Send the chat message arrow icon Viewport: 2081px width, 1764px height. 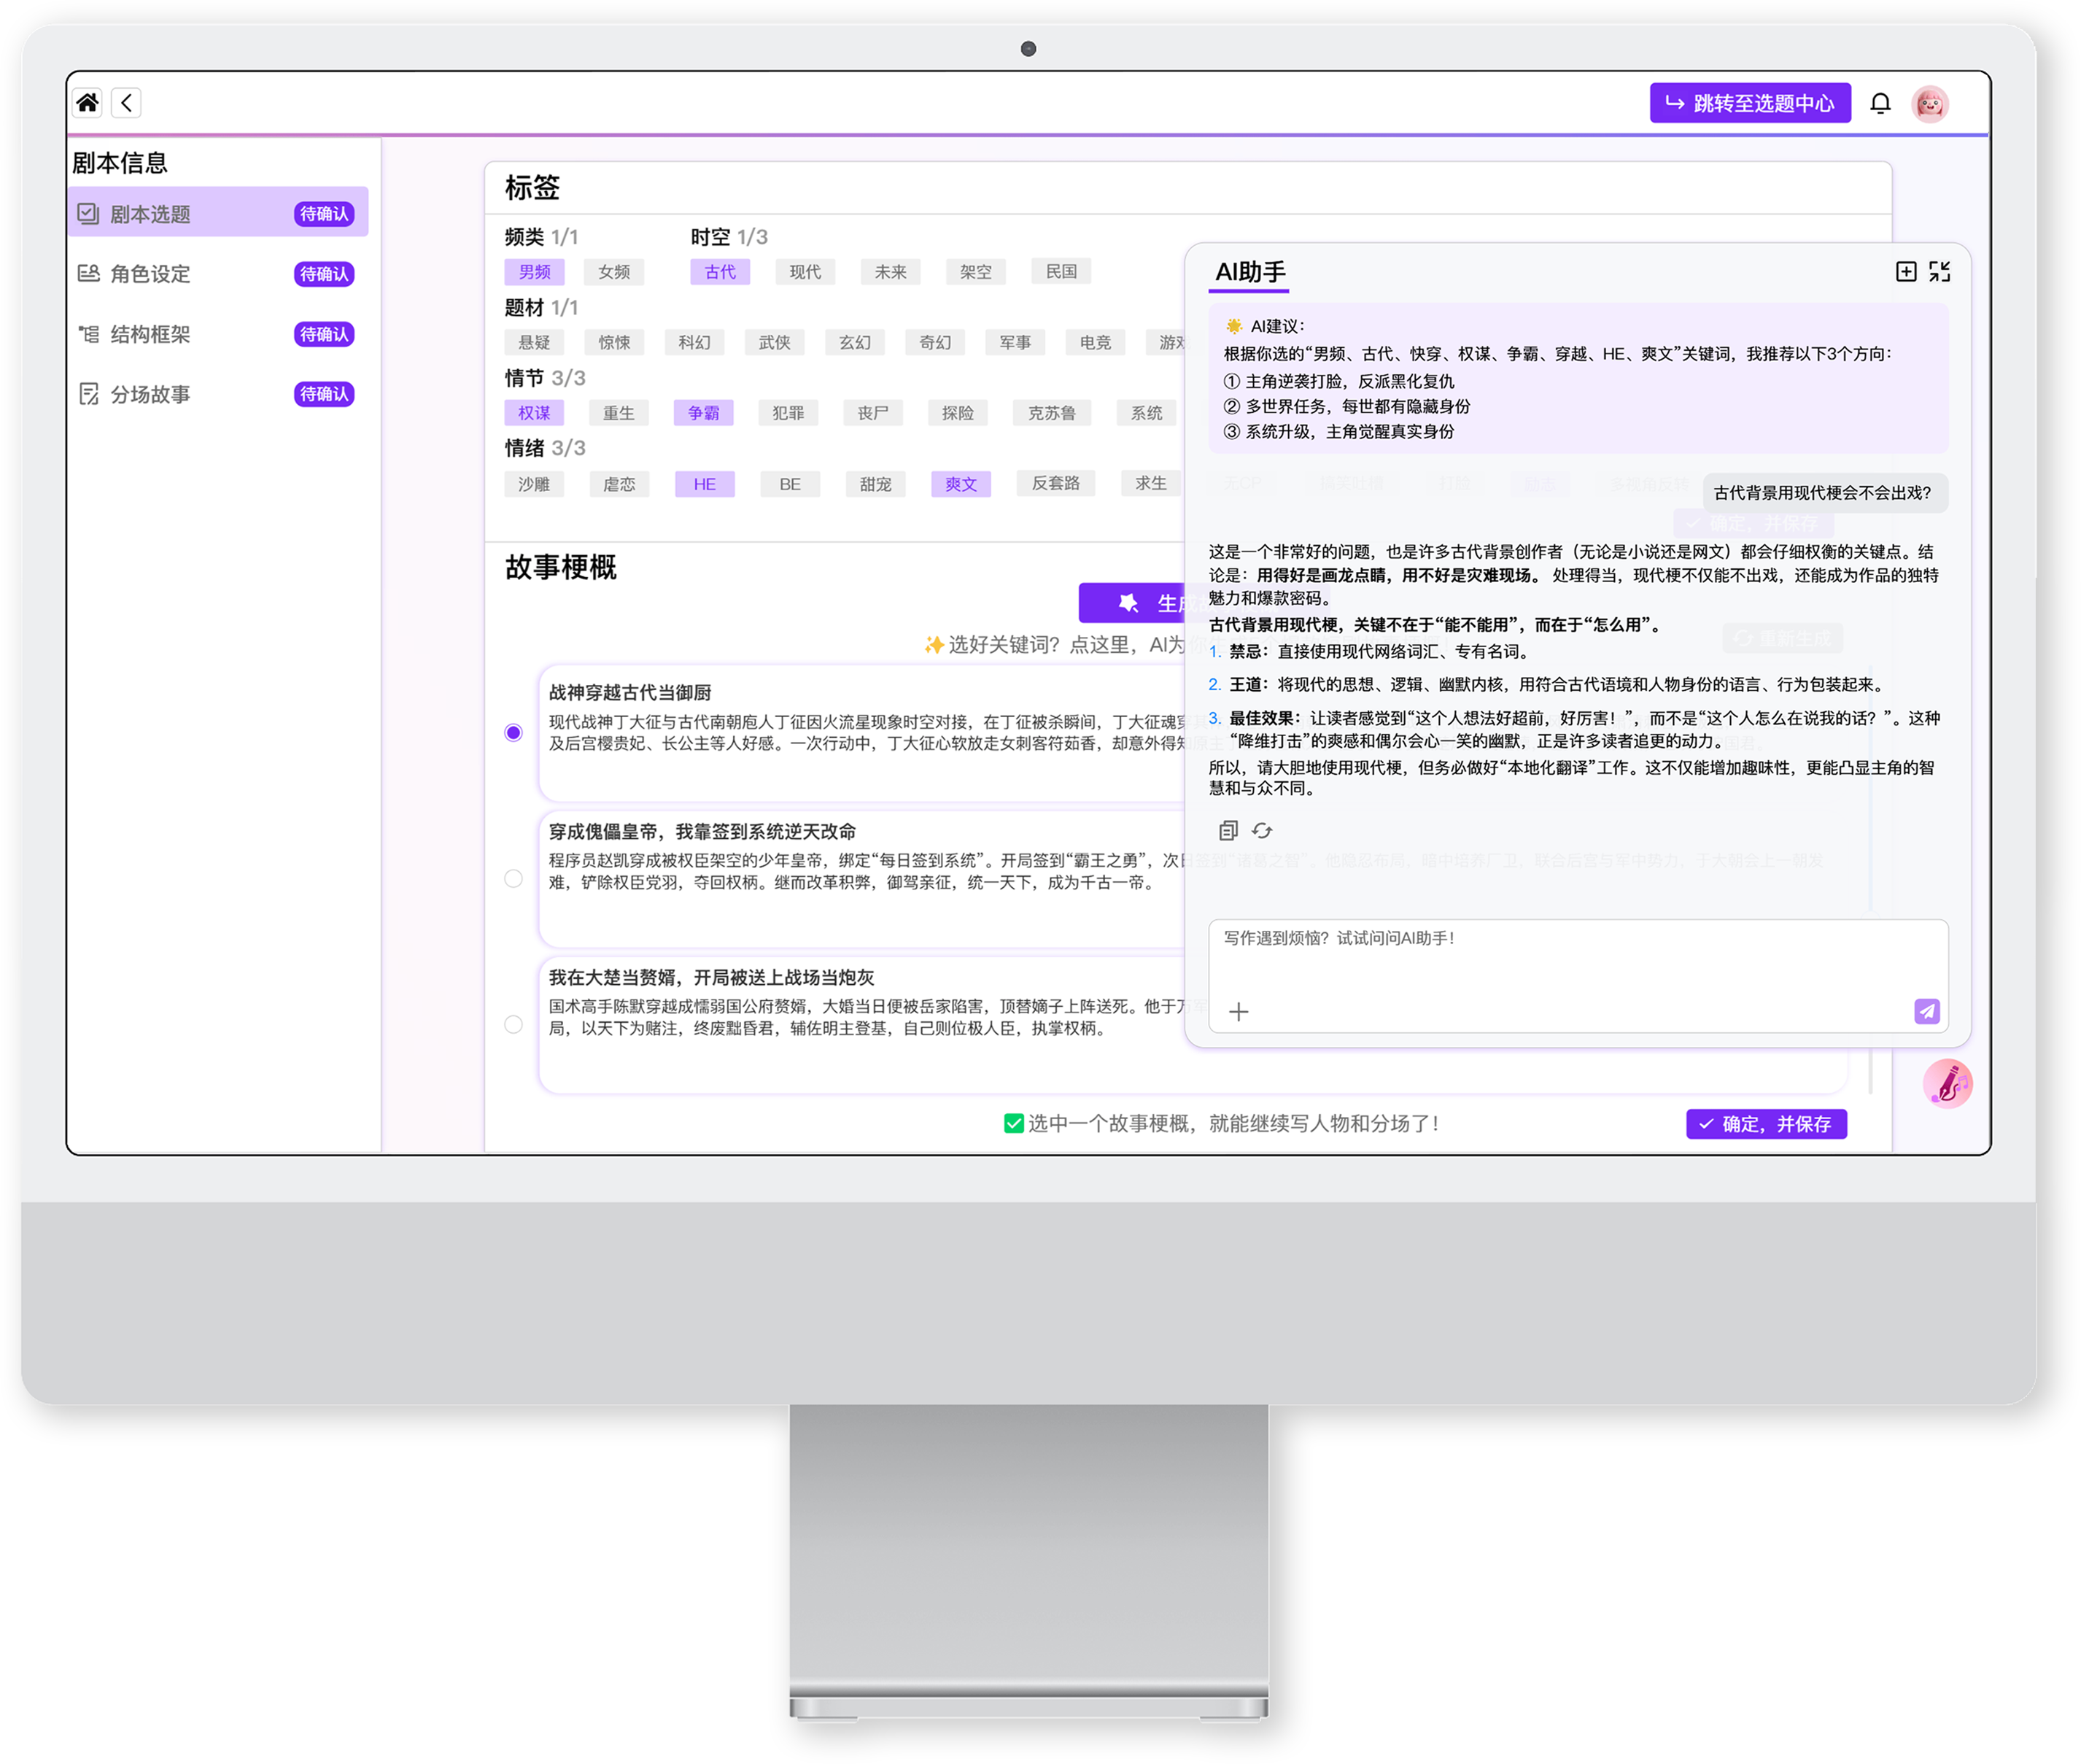tap(1926, 1011)
